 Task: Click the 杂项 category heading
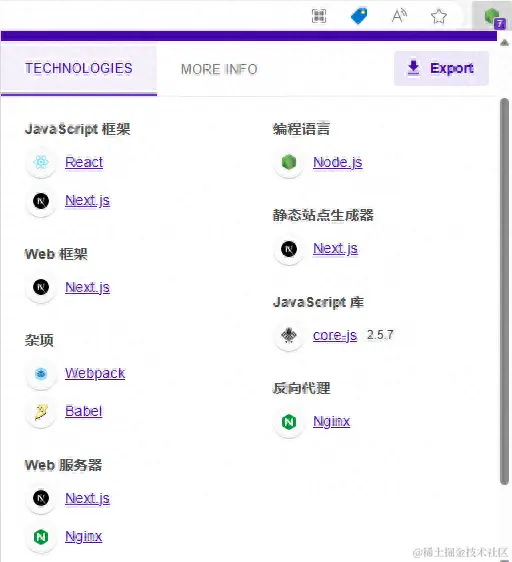39,340
